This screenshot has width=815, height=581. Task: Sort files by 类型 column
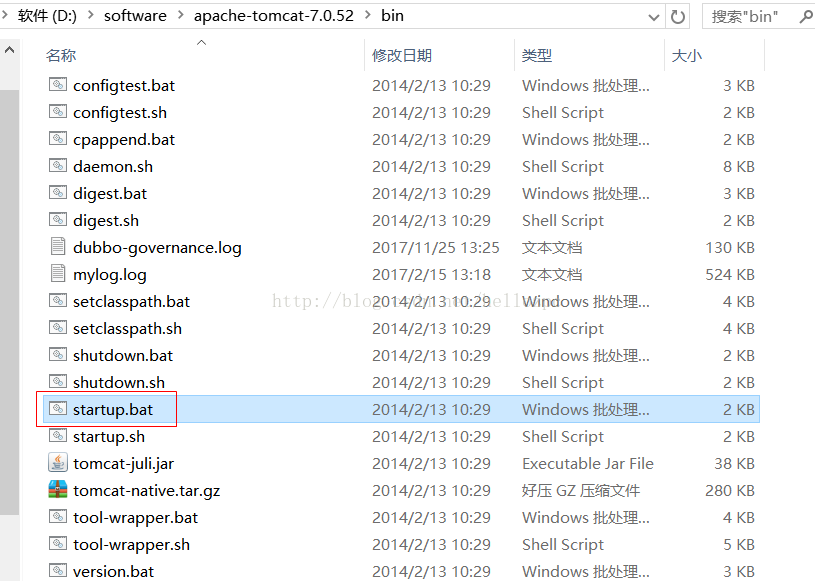(x=537, y=55)
